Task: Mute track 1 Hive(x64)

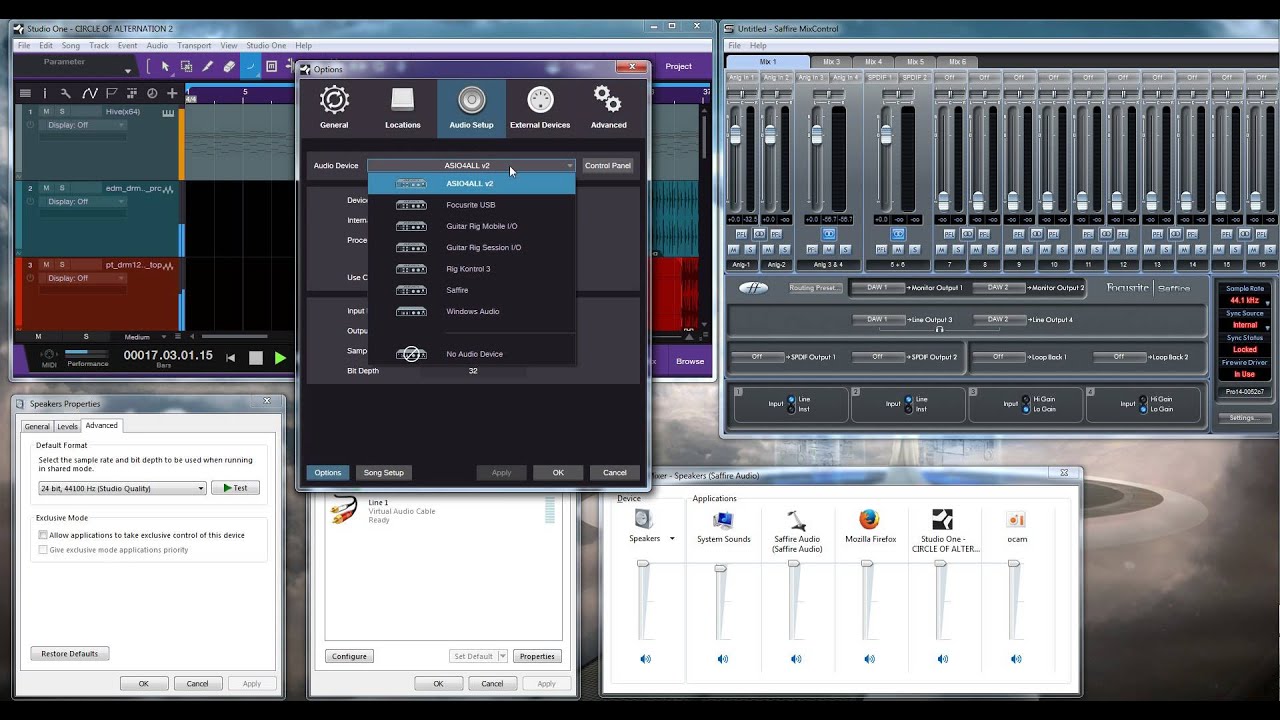Action: [46, 112]
